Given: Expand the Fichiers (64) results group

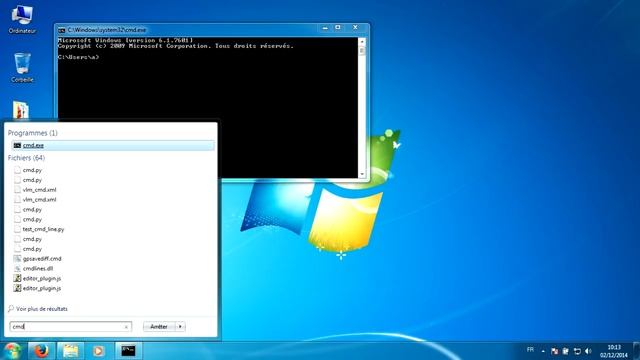Looking at the screenshot, I should pos(27,158).
